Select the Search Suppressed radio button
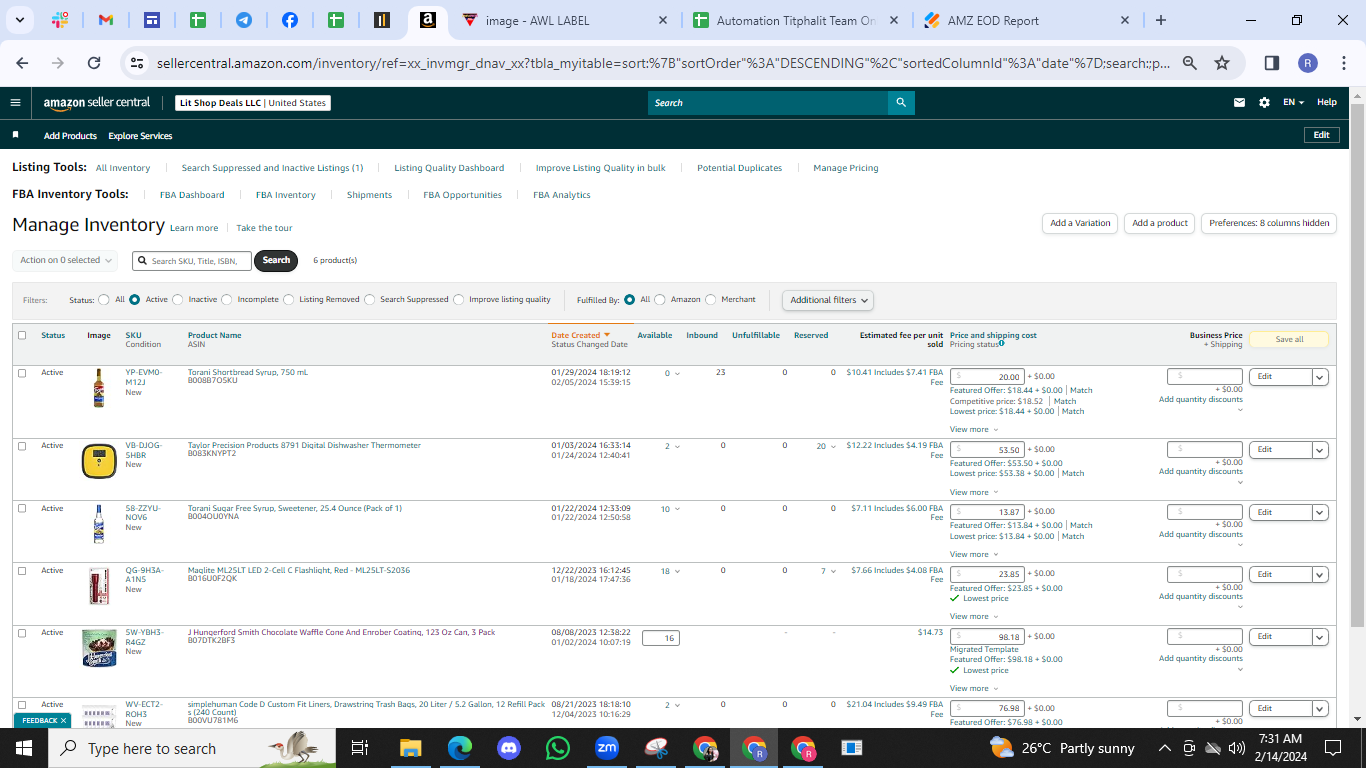The image size is (1366, 768). [x=370, y=299]
